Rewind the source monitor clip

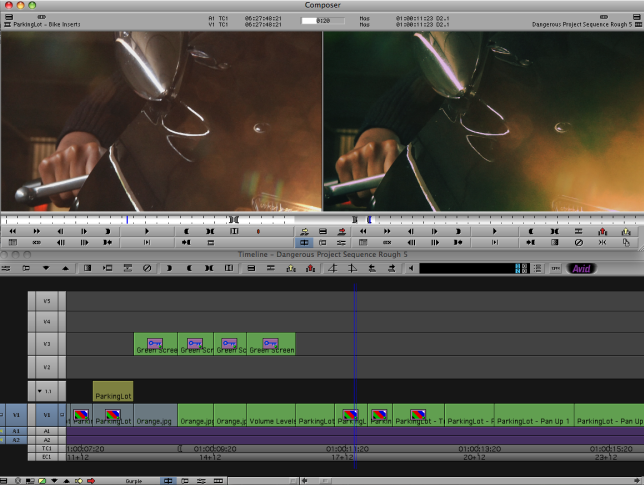13,232
